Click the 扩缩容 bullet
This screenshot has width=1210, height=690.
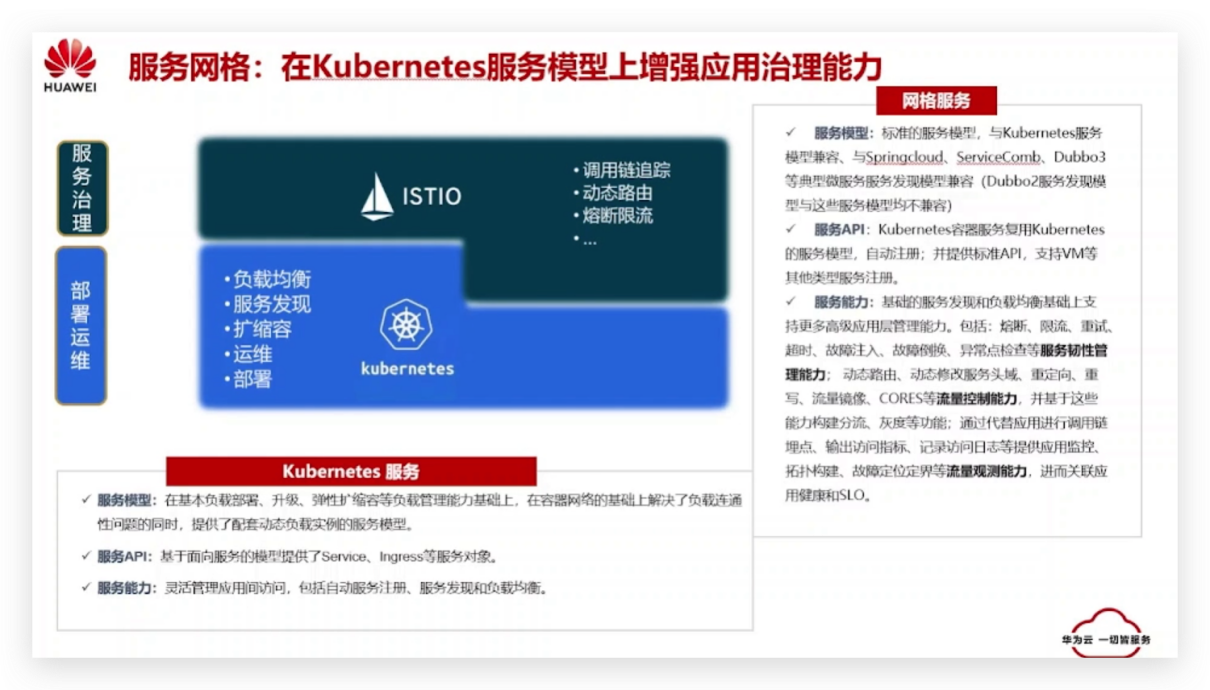click(x=257, y=329)
